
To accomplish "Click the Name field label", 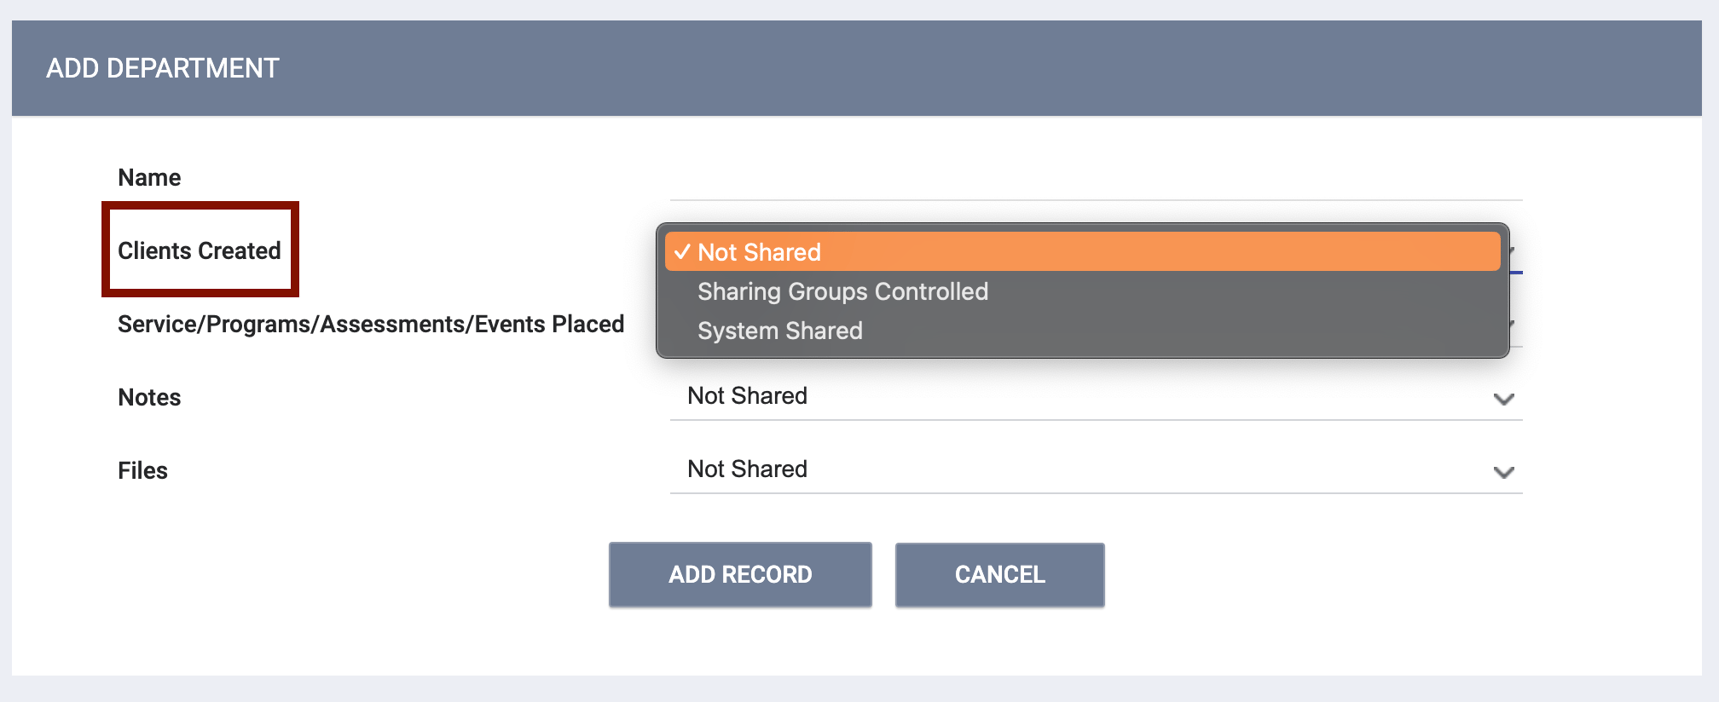I will (149, 177).
